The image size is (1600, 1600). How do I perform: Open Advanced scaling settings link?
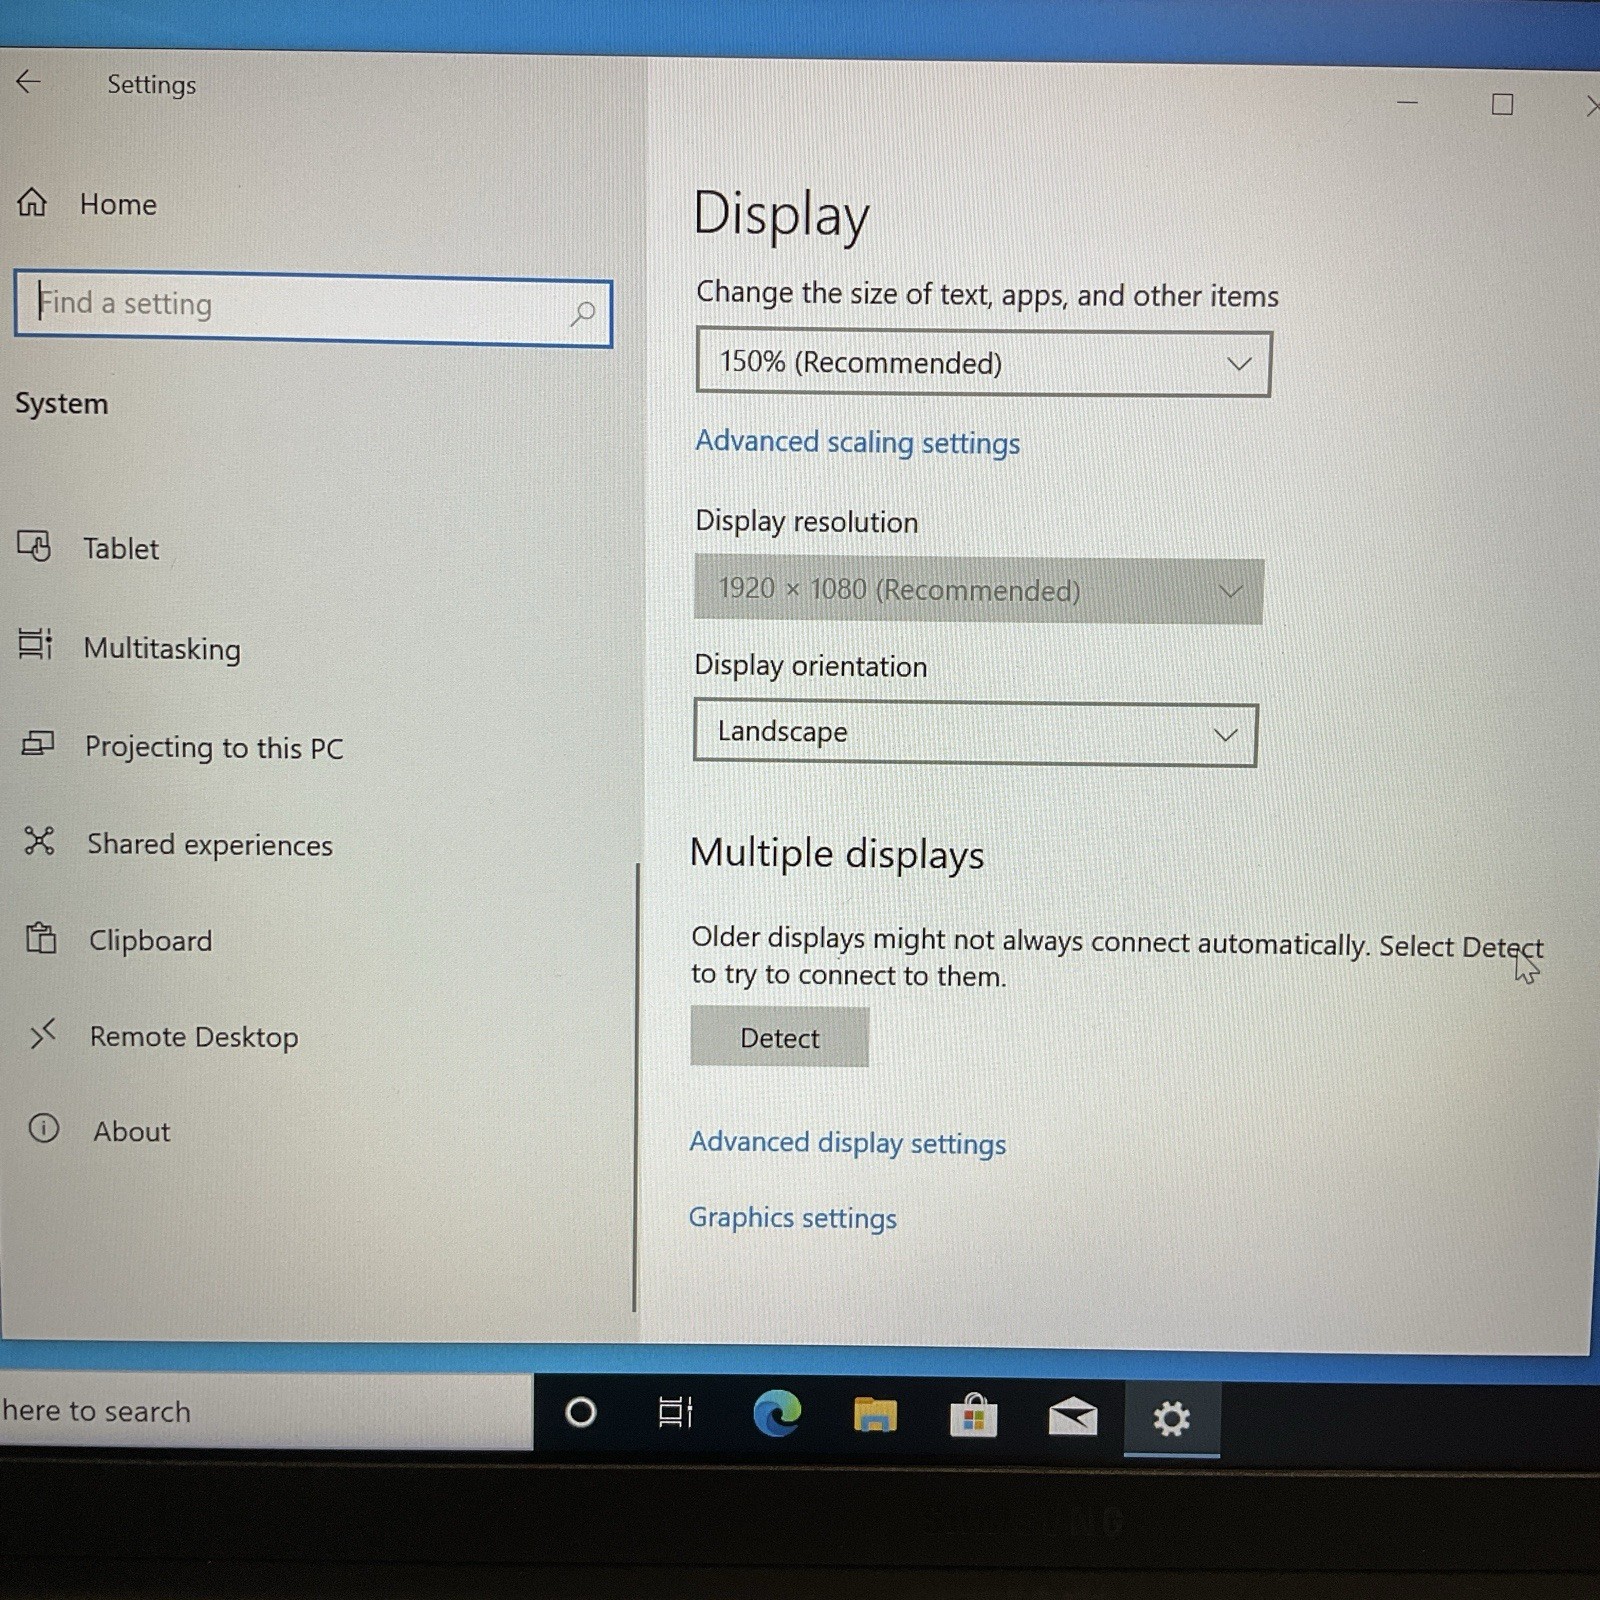[x=857, y=442]
